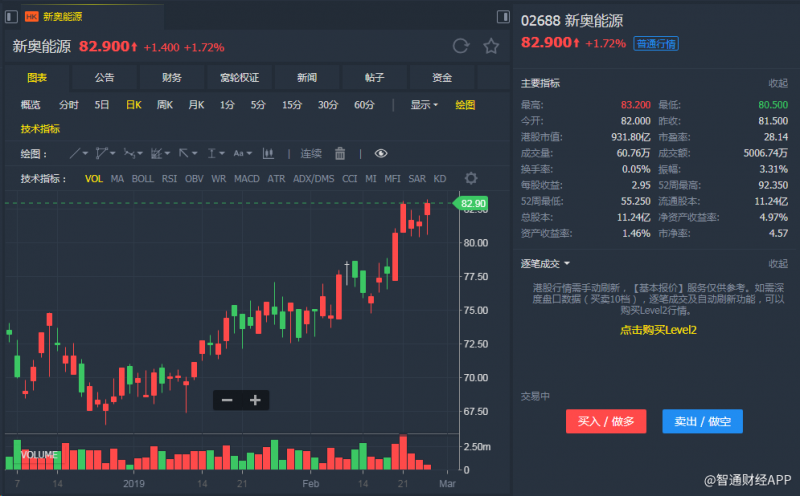This screenshot has height=496, width=800.
Task: Select the candlestick drawing tool icon
Action: coord(268,153)
